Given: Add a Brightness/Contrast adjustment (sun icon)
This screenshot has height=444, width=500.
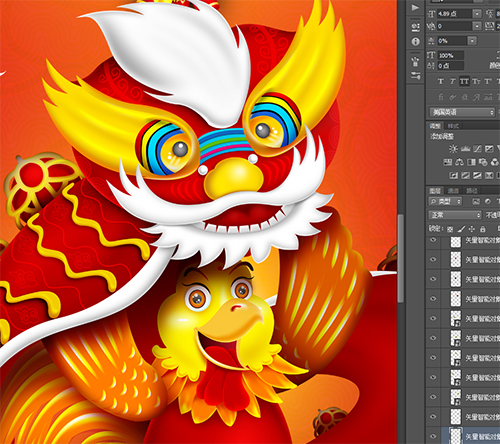Looking at the screenshot, I should (453, 149).
